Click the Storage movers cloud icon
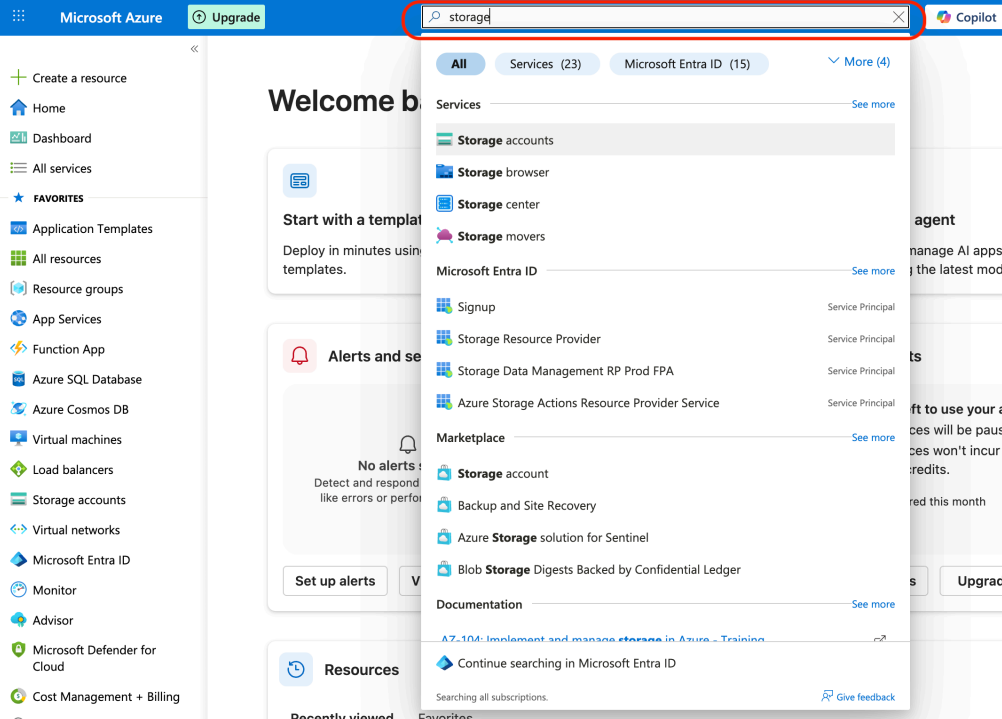 tap(445, 236)
